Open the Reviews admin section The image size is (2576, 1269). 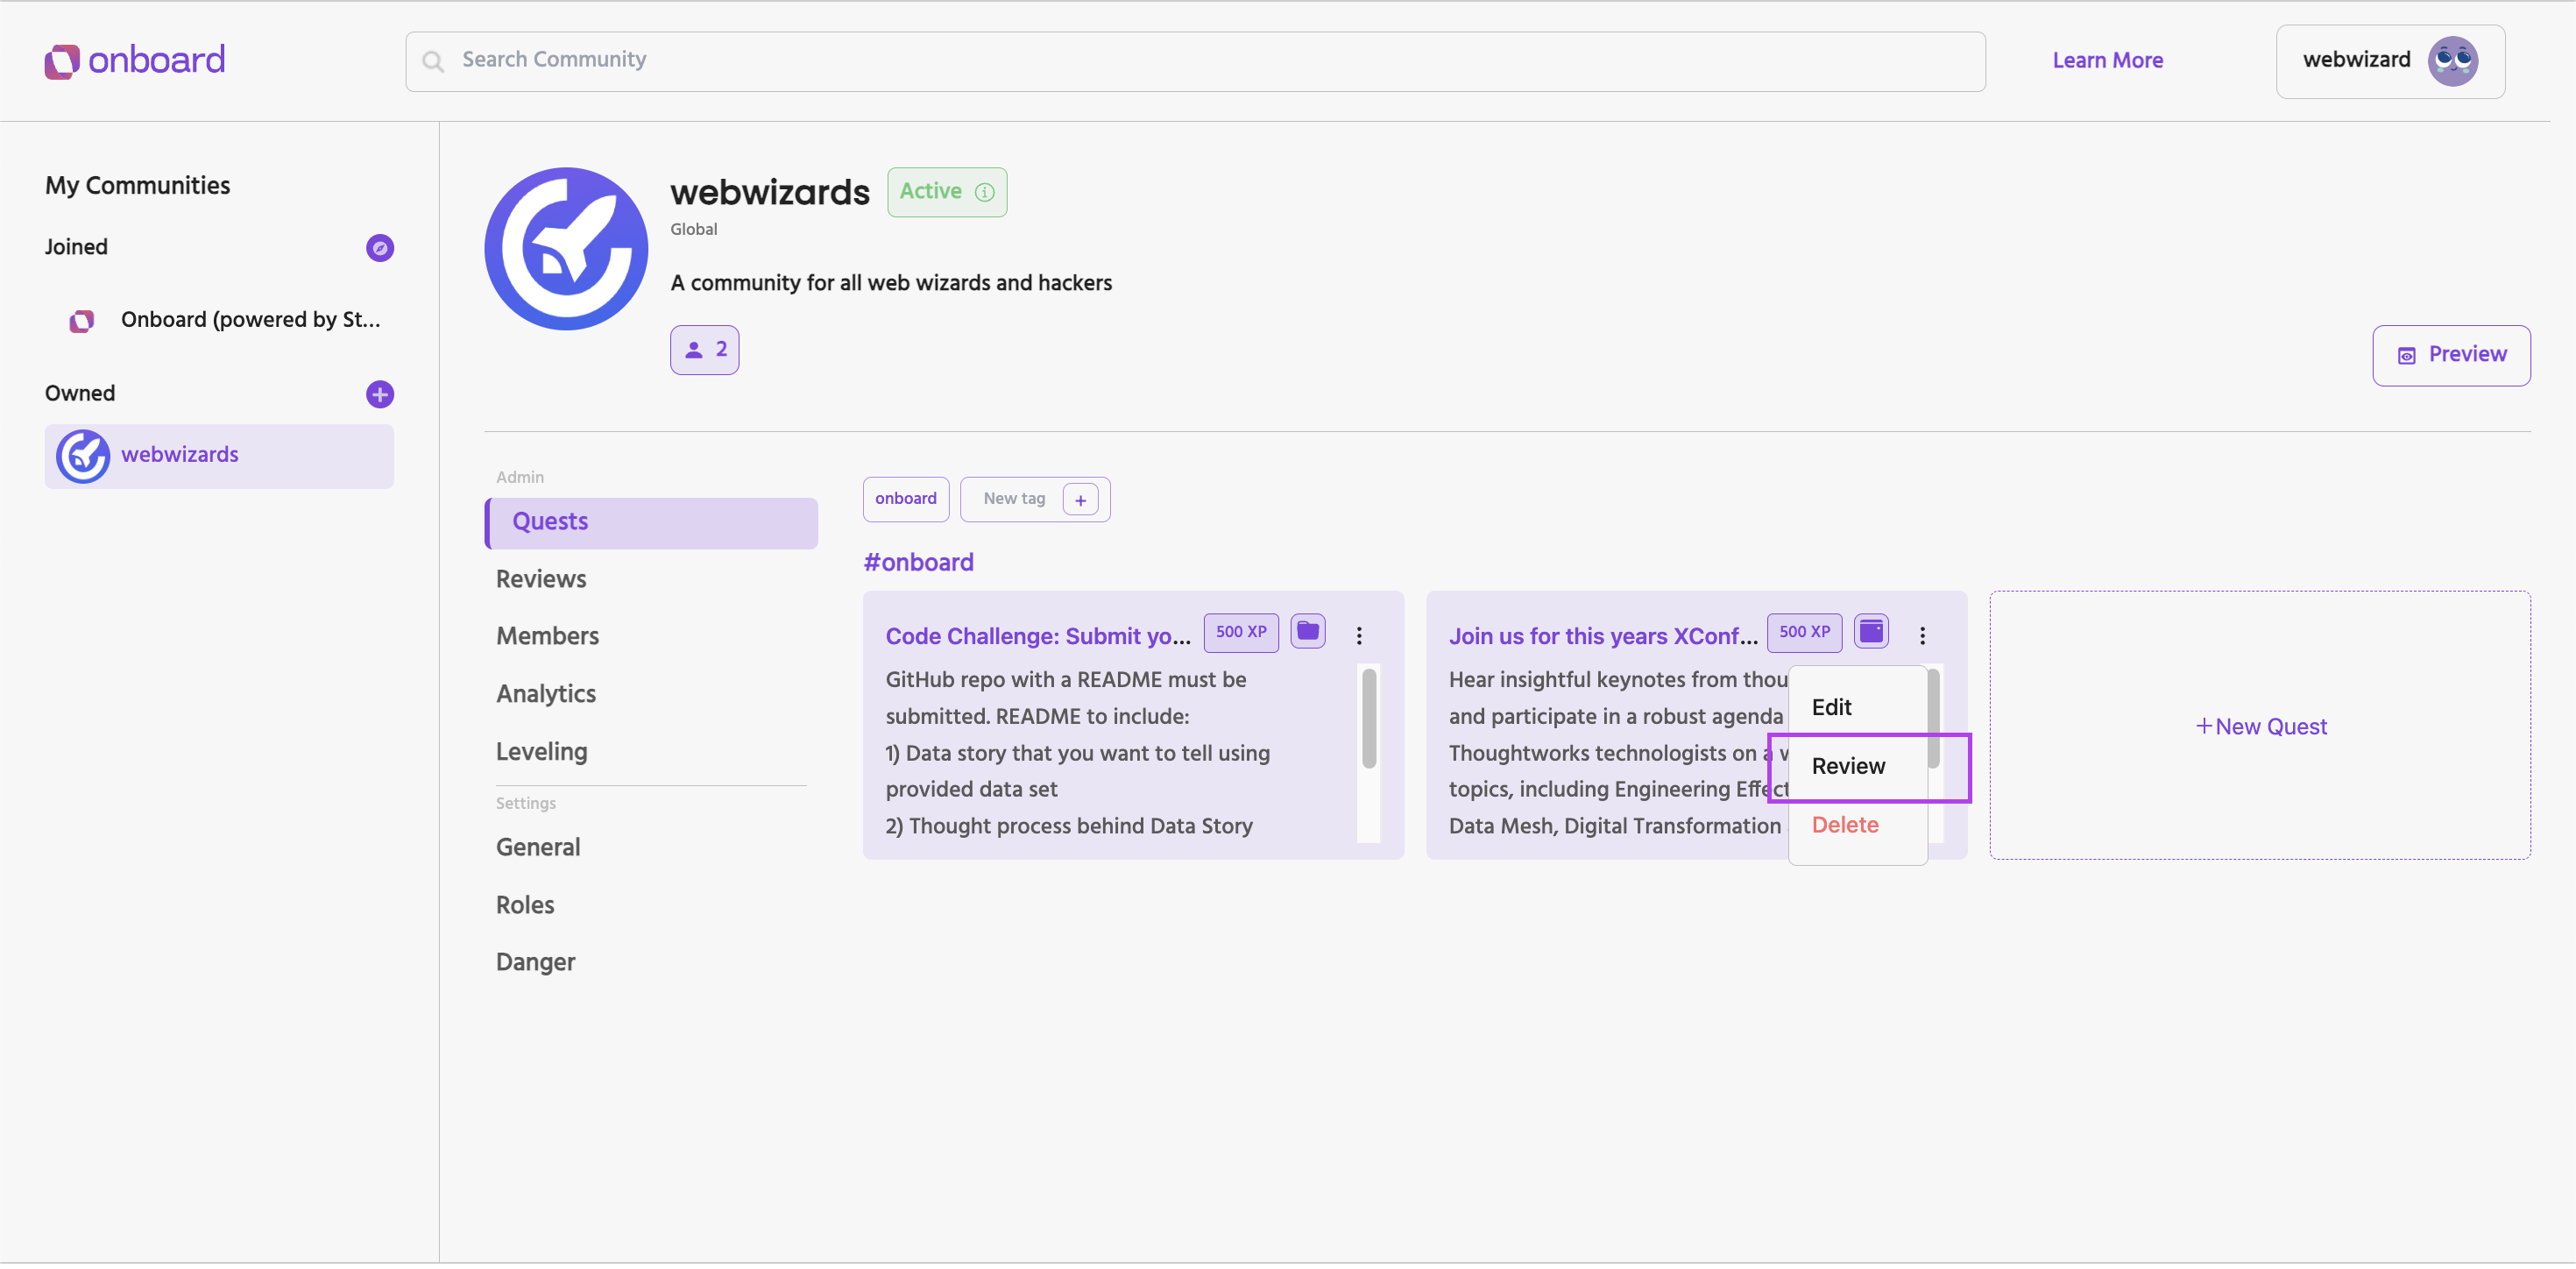(x=541, y=580)
